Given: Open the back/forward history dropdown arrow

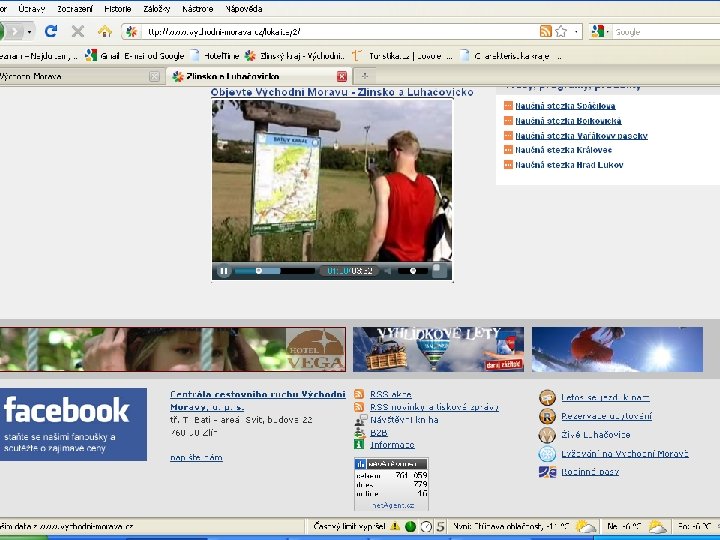Looking at the screenshot, I should pos(29,32).
